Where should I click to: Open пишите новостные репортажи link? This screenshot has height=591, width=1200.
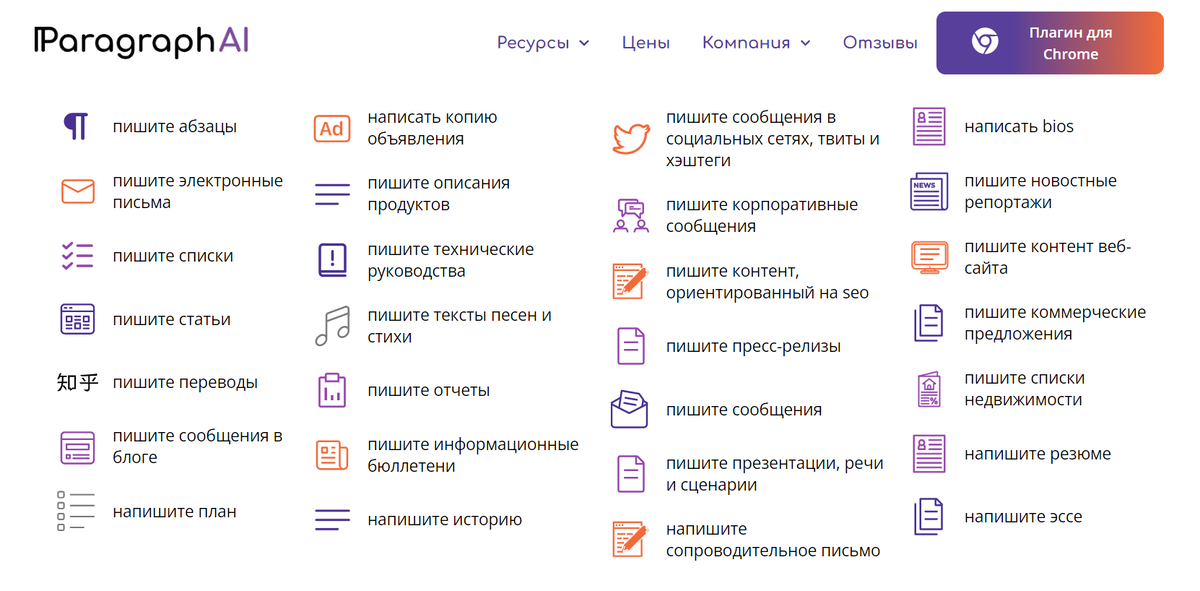click(x=1040, y=191)
